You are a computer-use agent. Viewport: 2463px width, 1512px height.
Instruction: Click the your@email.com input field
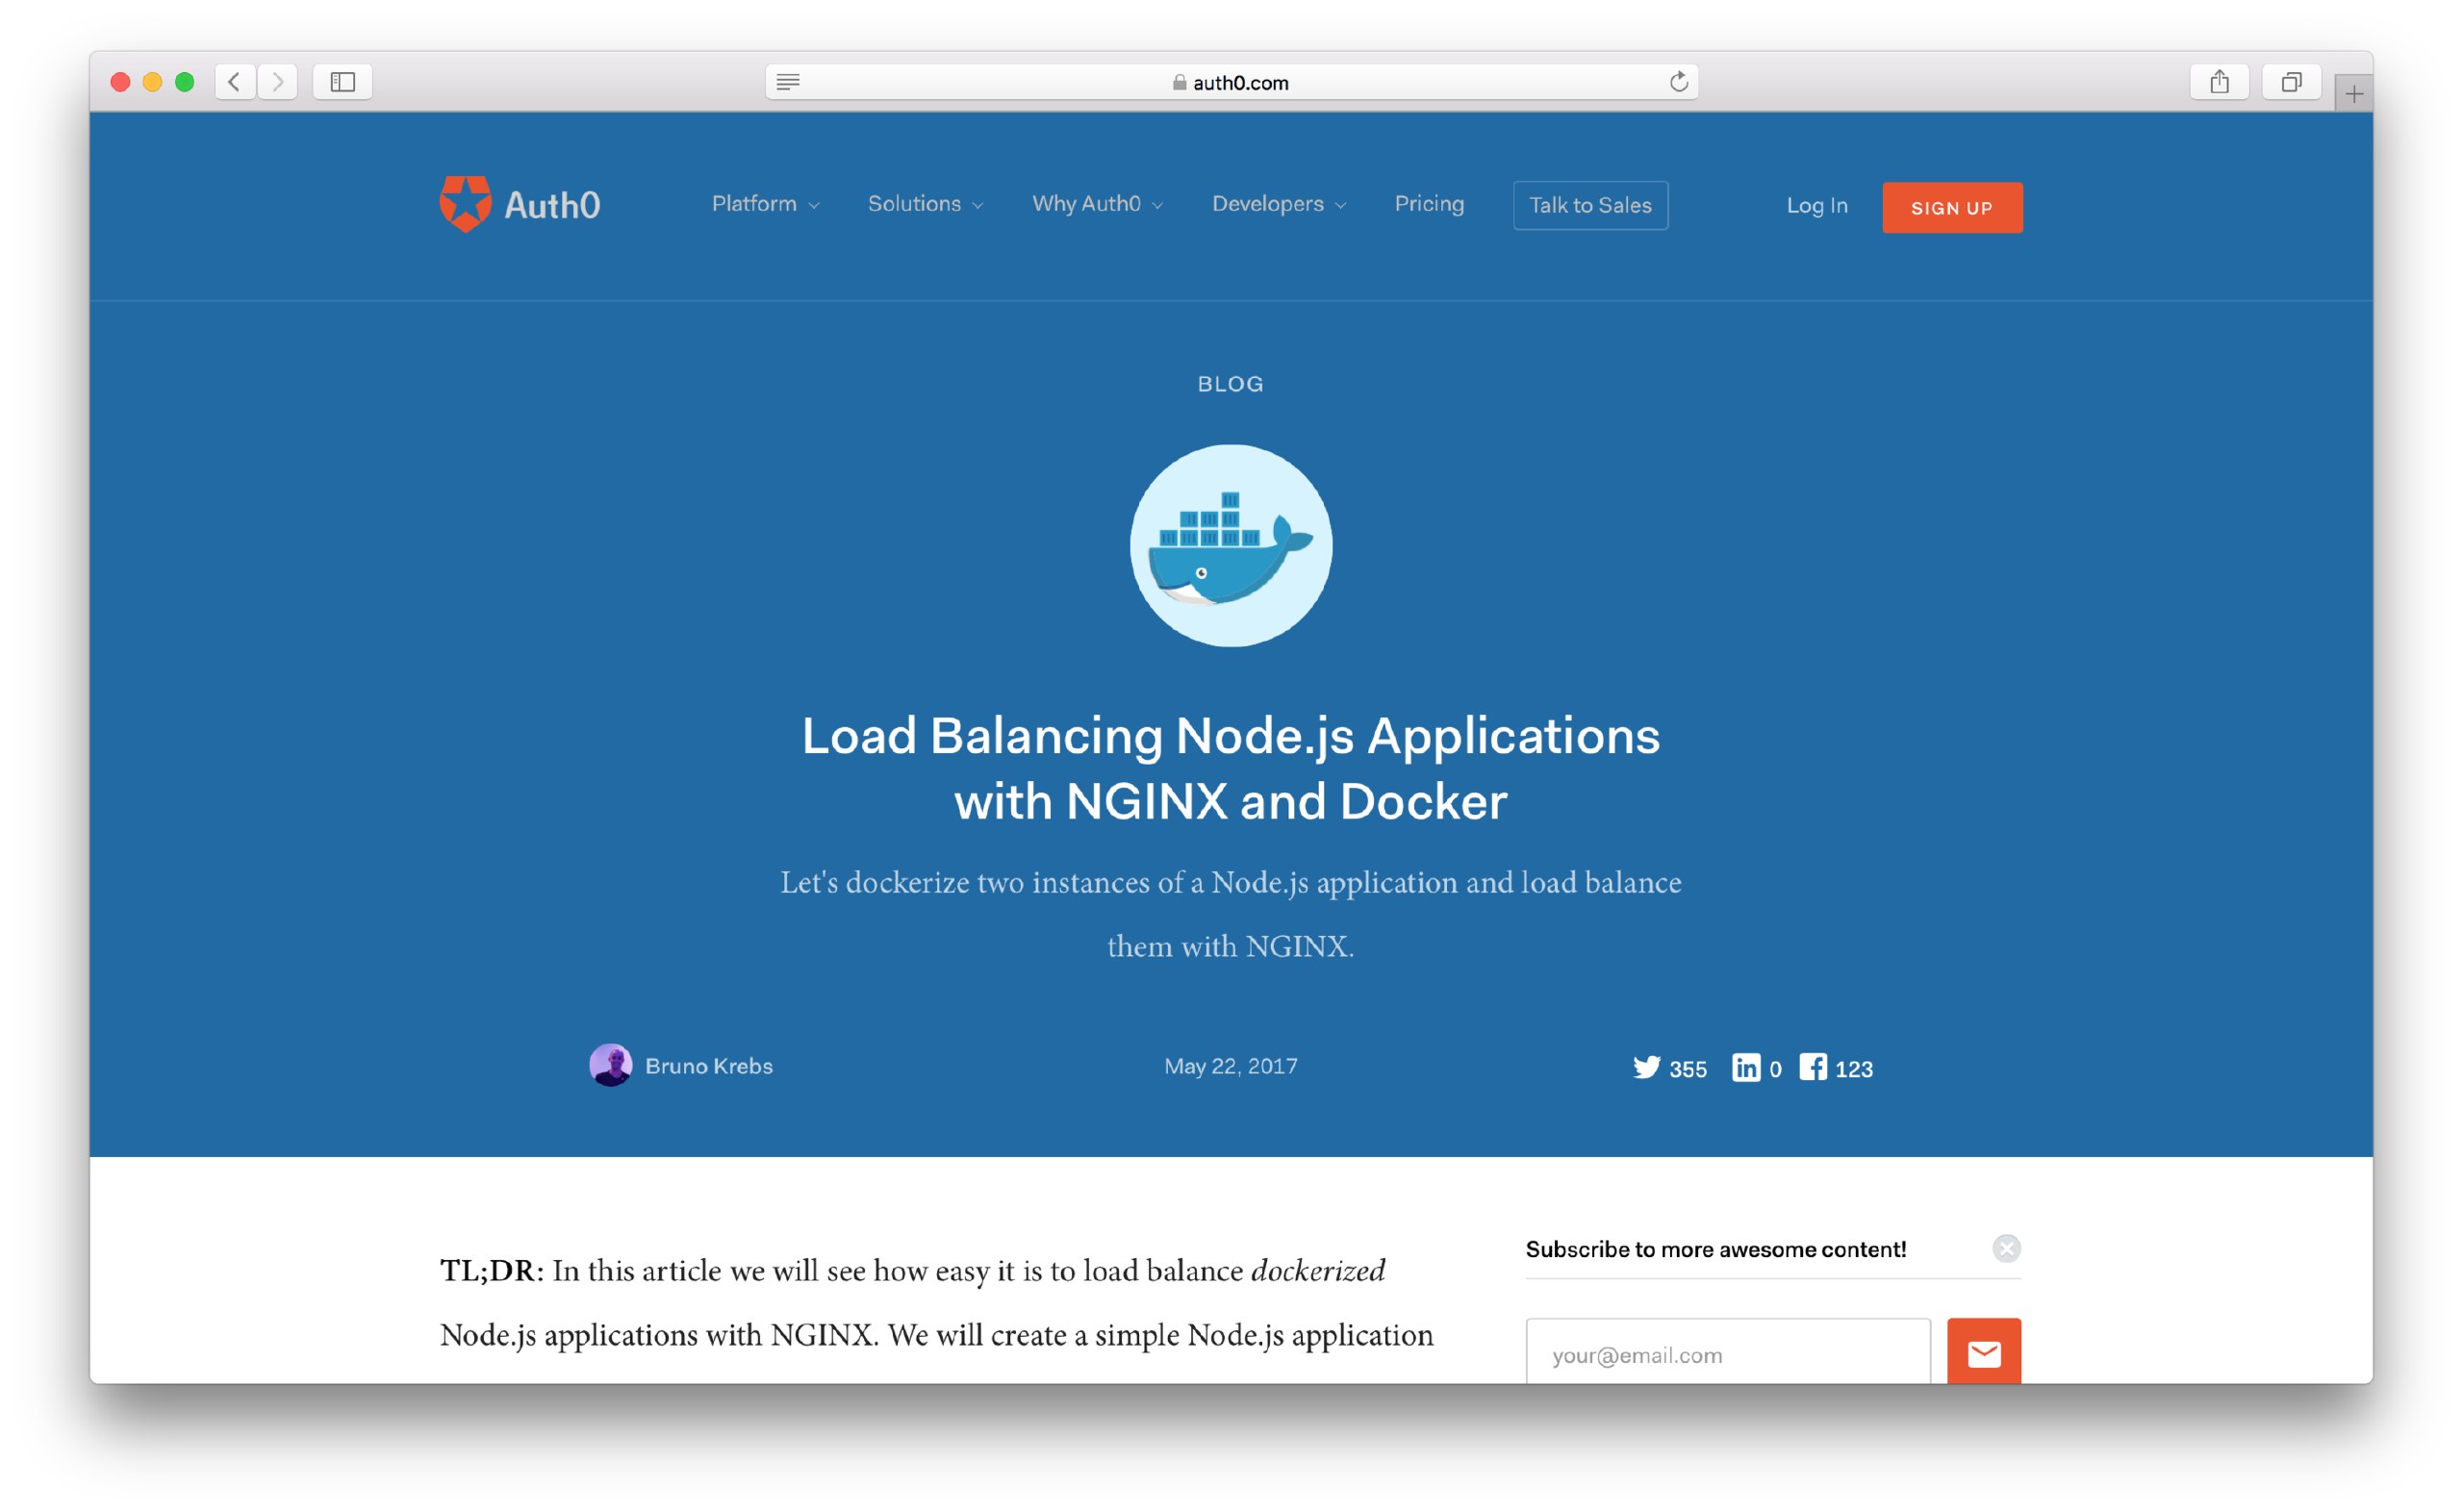click(x=1727, y=1353)
